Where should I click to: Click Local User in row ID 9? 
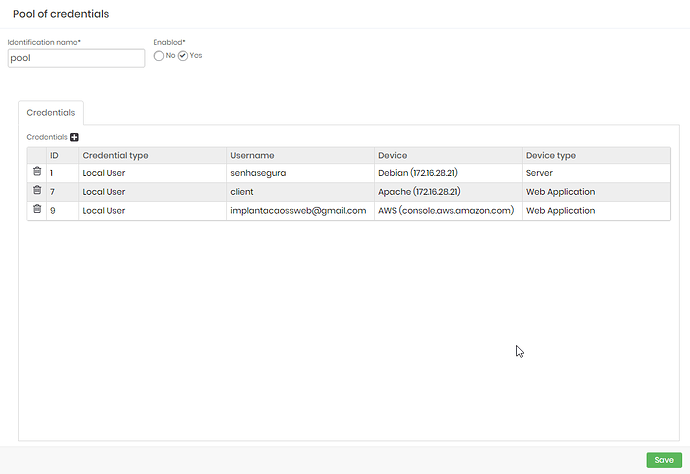tap(152, 211)
